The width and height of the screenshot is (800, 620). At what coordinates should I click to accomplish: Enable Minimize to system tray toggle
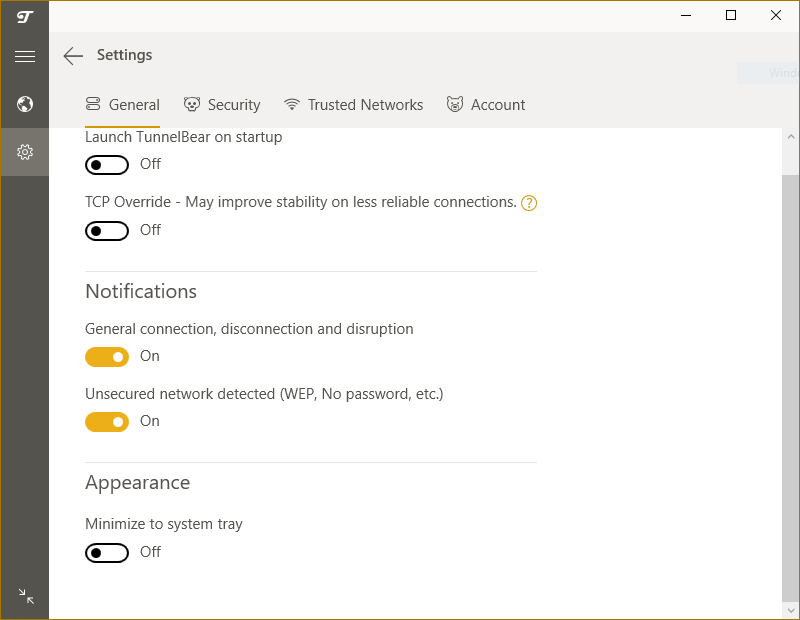107,553
